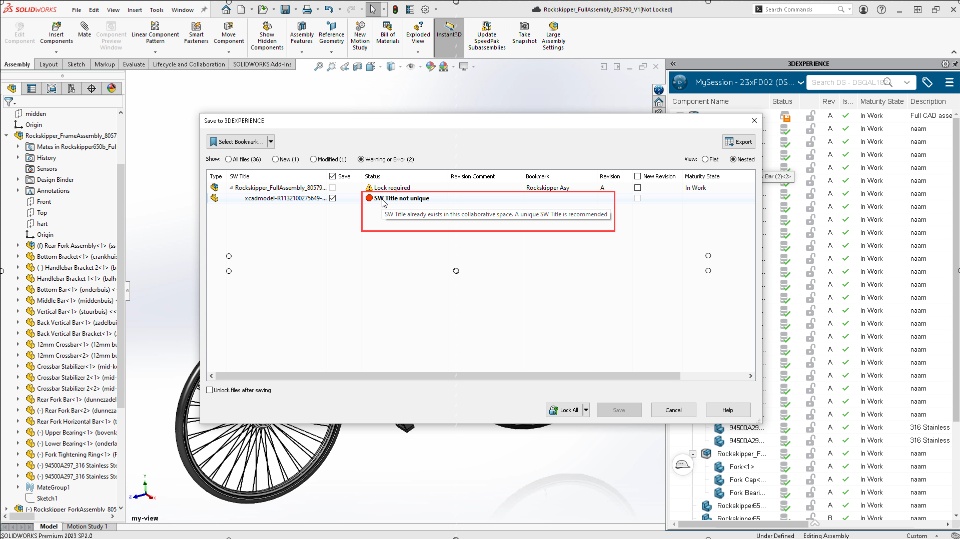This screenshot has height=539, width=960.
Task: Collapse the Rockskipper_FrameAssembly tree node
Action: pyautogui.click(x=7, y=135)
